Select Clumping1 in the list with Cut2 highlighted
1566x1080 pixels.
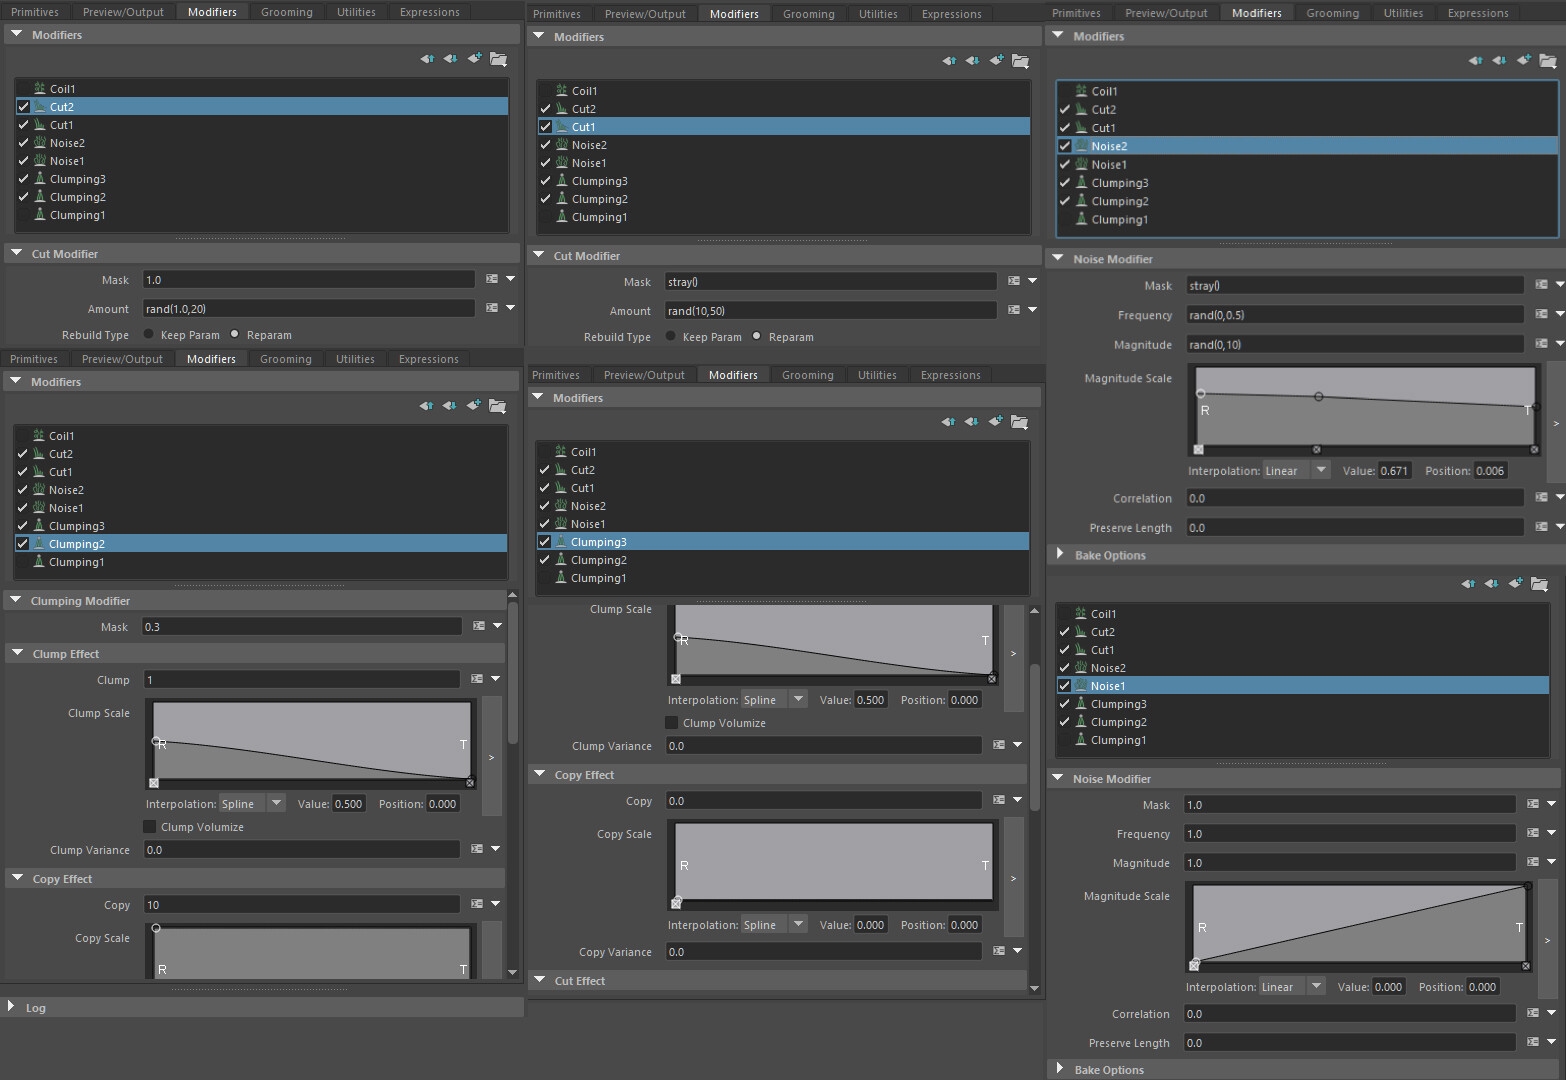pos(78,215)
